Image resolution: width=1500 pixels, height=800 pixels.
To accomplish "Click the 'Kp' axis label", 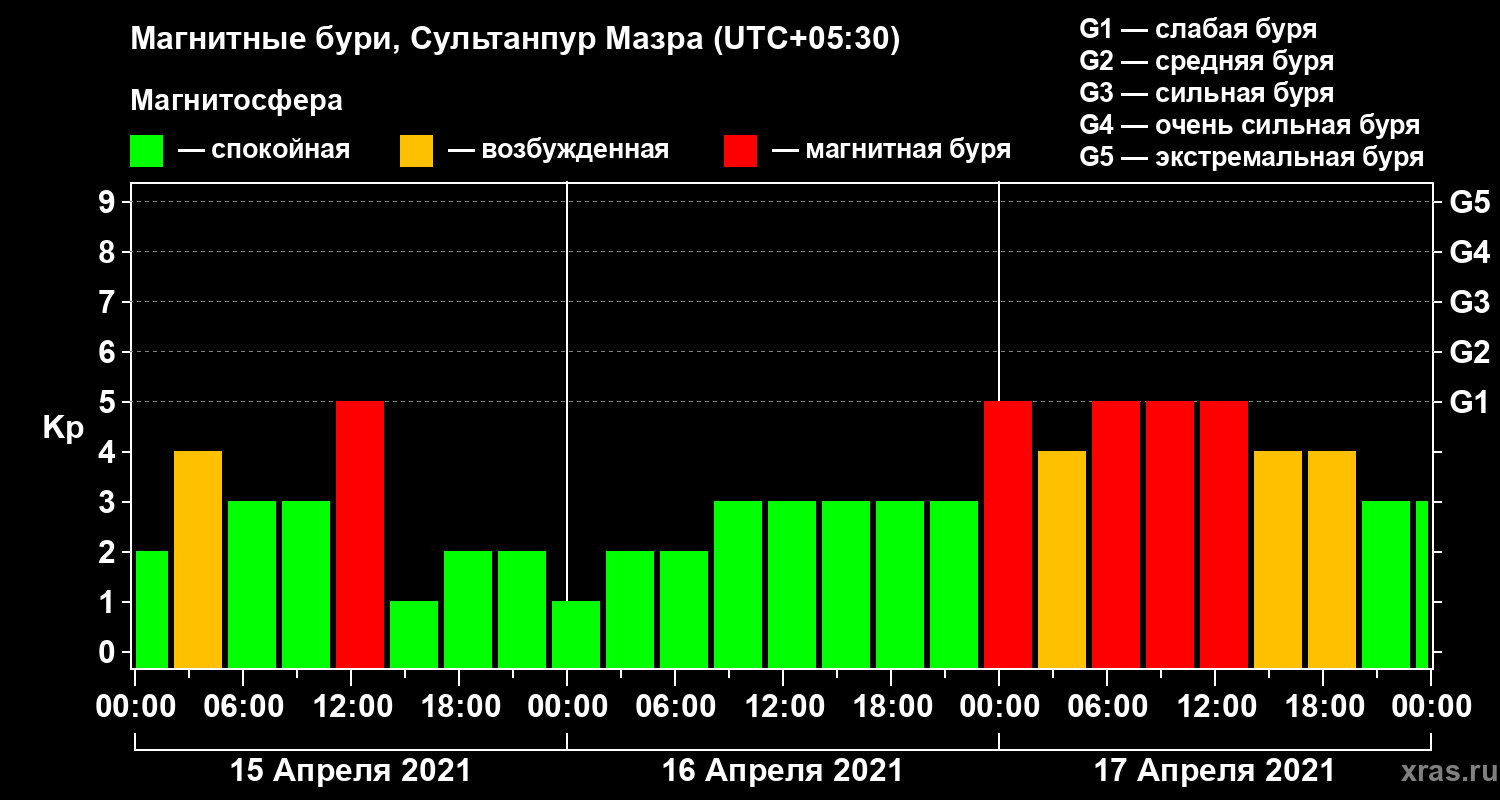I will (62, 428).
